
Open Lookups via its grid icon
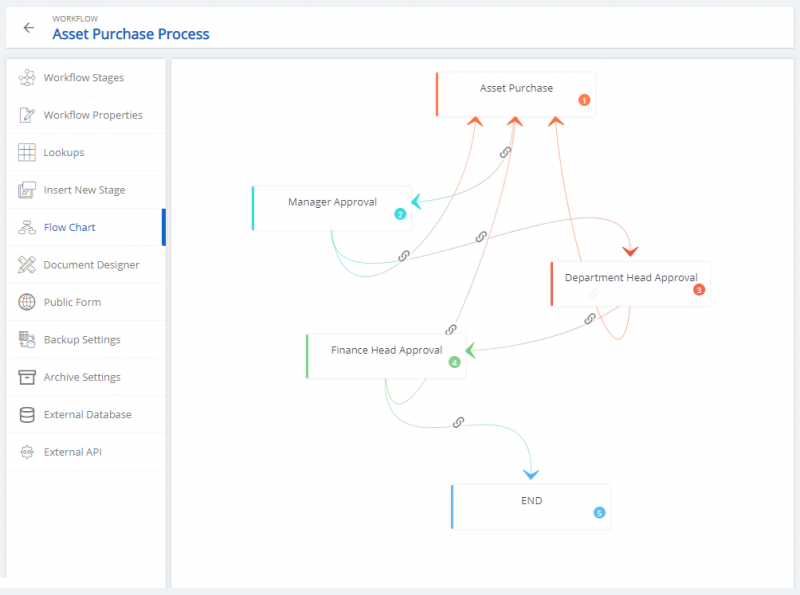25,152
